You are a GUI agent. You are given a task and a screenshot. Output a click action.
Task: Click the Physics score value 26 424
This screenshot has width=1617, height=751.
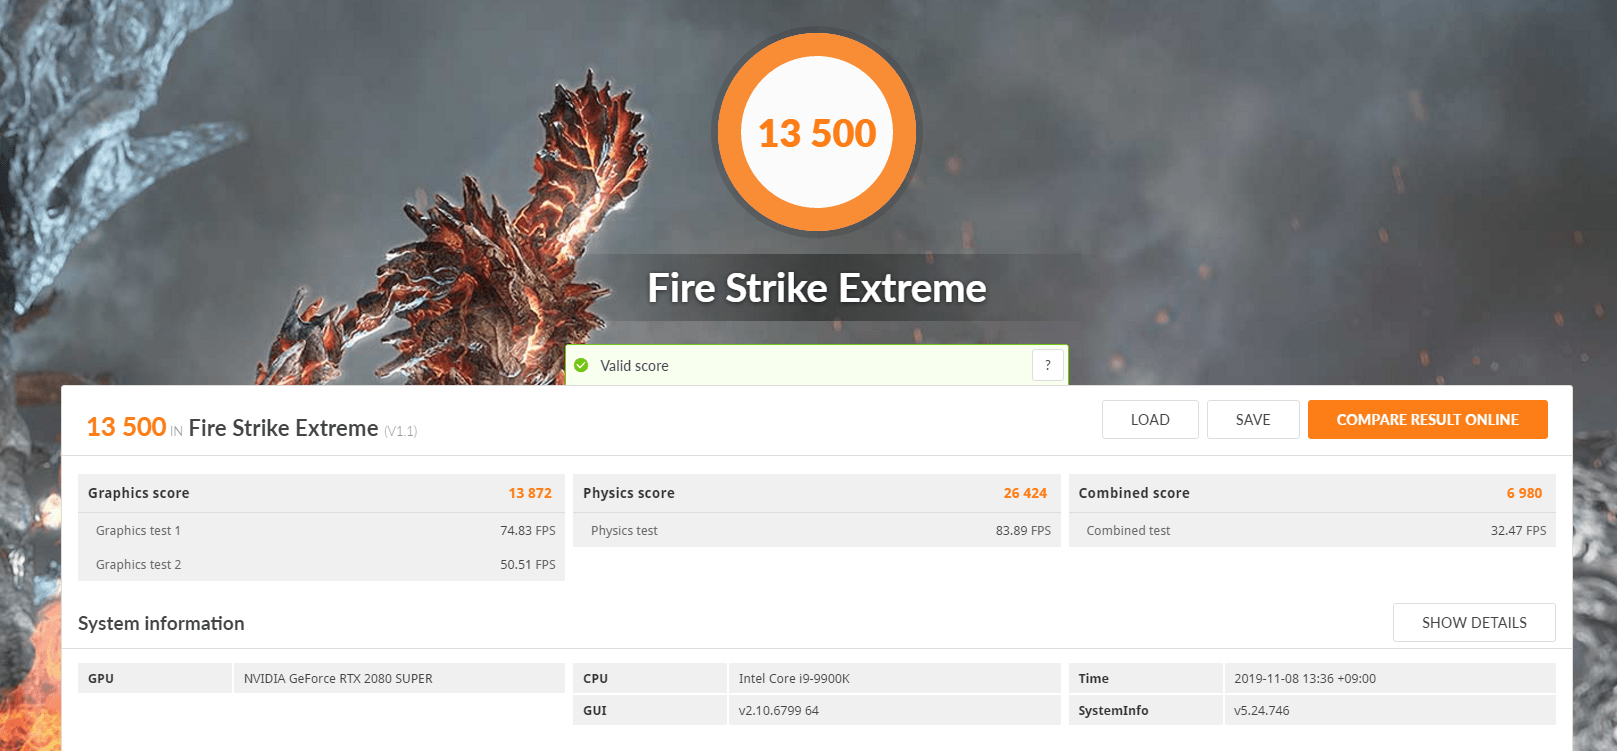[1025, 493]
